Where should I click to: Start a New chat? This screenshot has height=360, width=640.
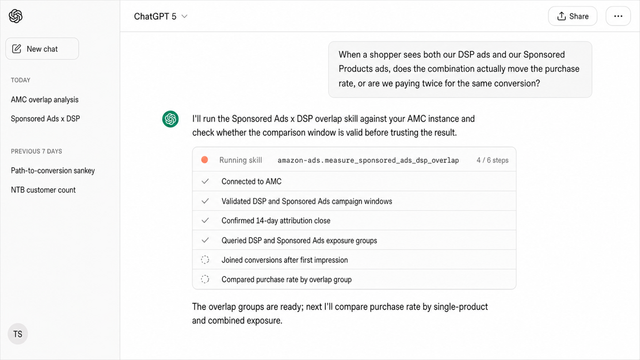[x=42, y=49]
